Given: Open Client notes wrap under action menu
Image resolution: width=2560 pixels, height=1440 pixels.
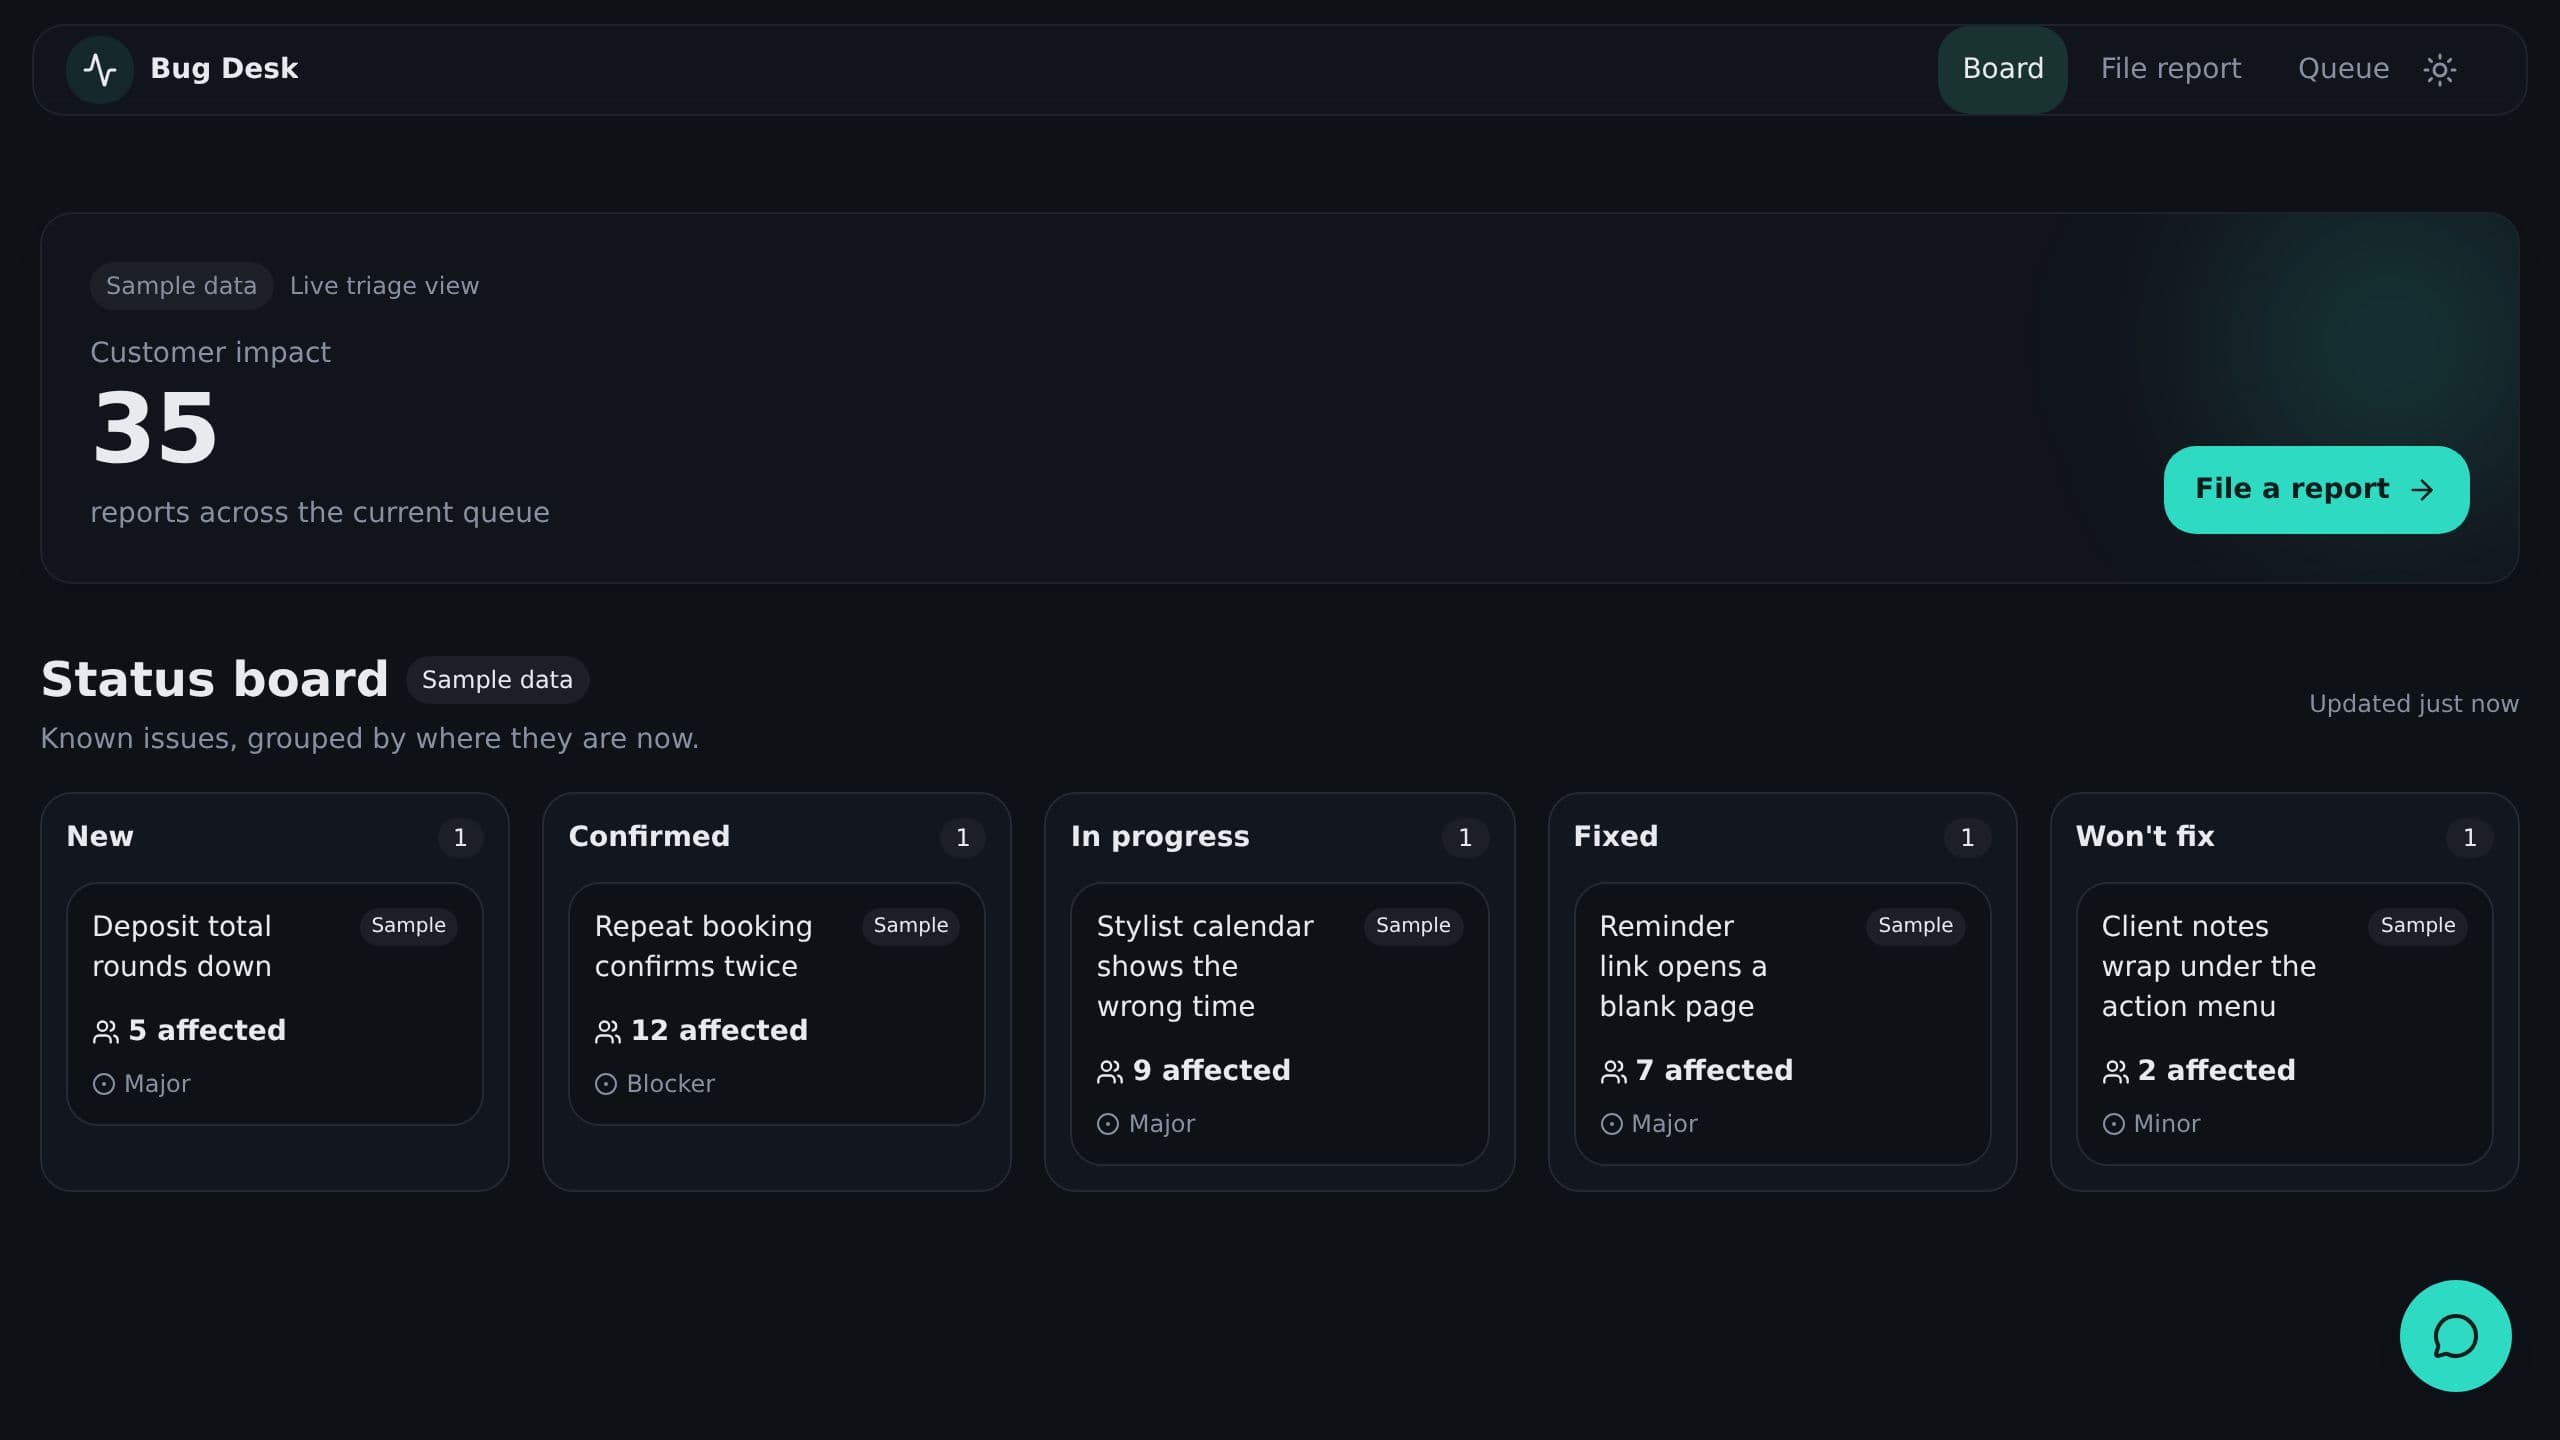Looking at the screenshot, I should pos(2285,1024).
